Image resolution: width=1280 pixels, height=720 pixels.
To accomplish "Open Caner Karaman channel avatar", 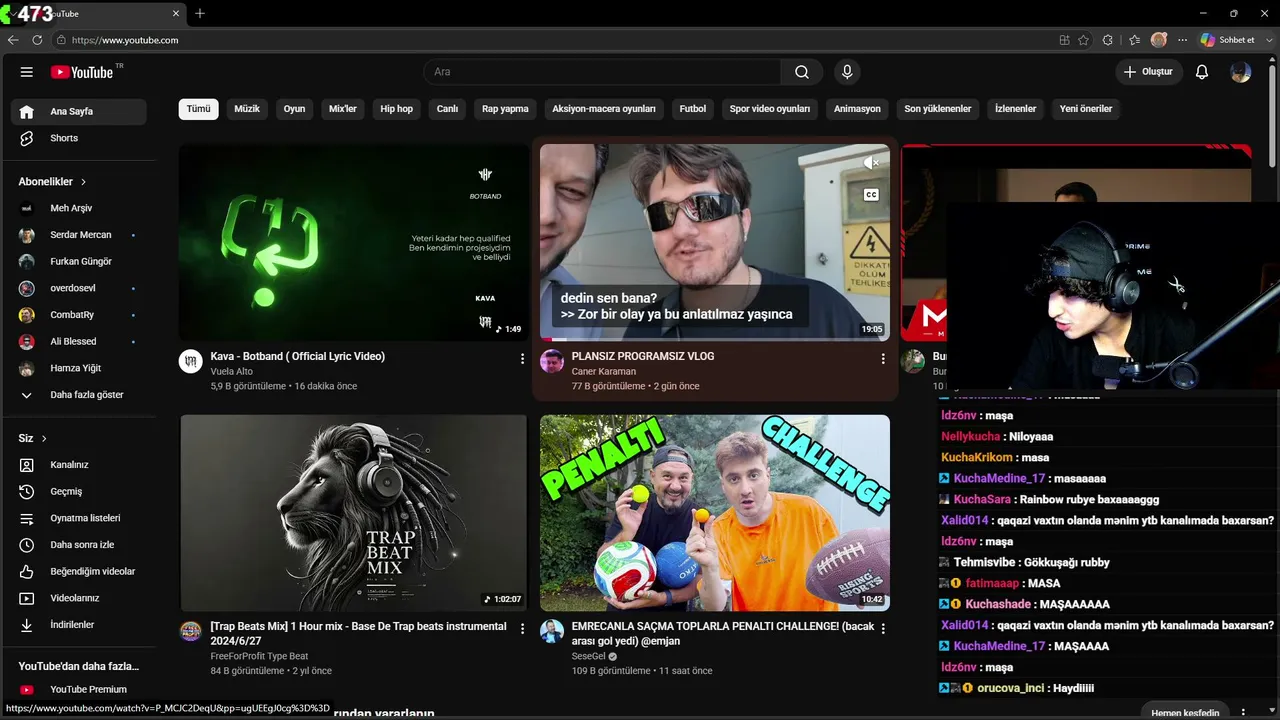I will click(x=552, y=361).
